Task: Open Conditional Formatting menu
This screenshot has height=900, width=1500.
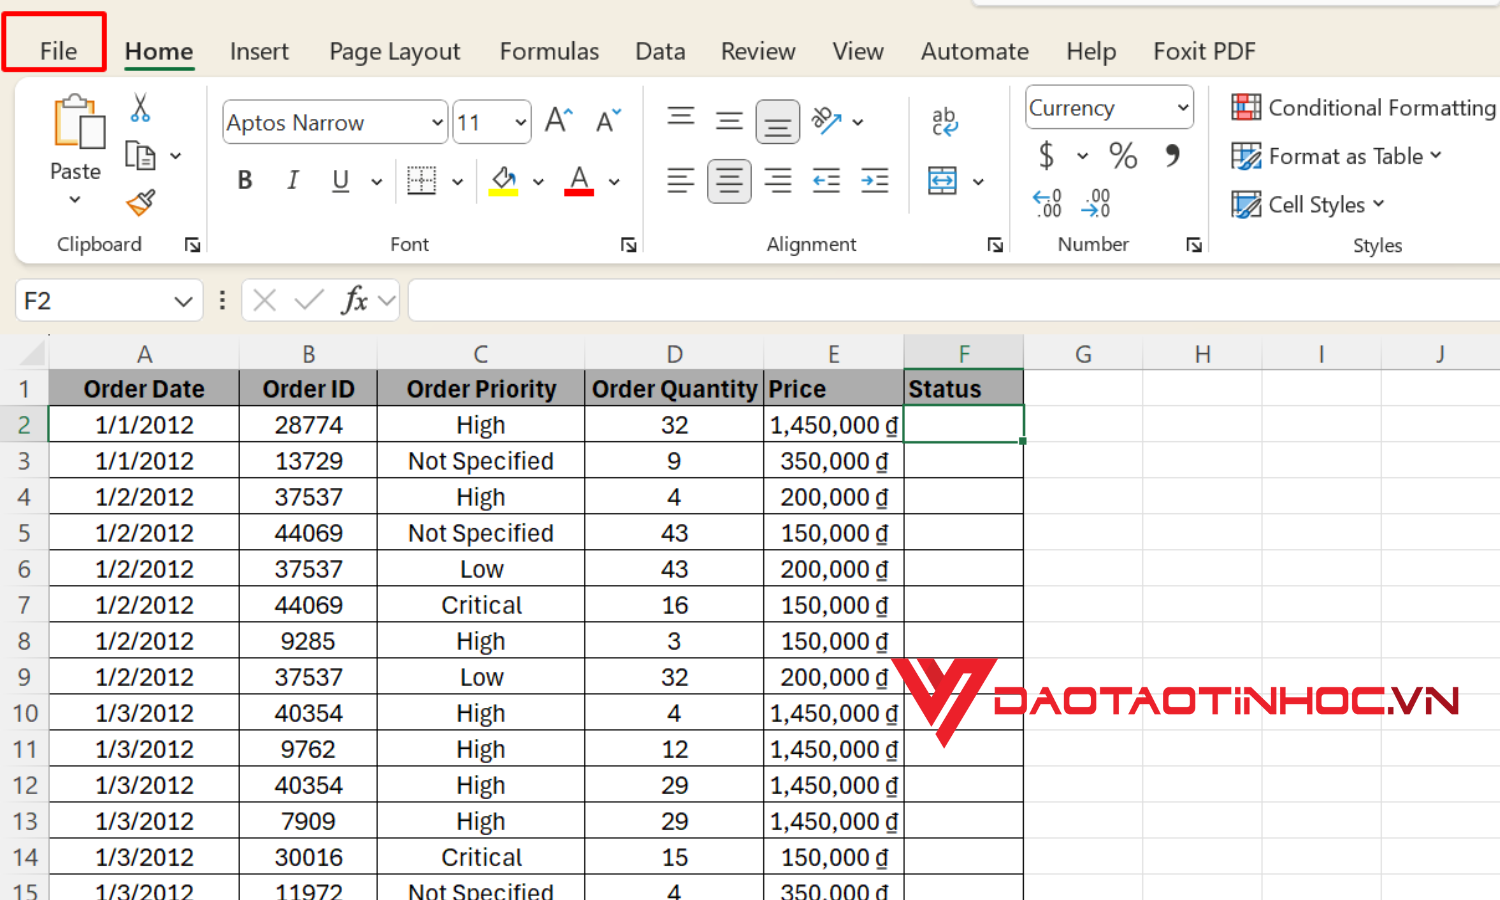Action: coord(1364,107)
